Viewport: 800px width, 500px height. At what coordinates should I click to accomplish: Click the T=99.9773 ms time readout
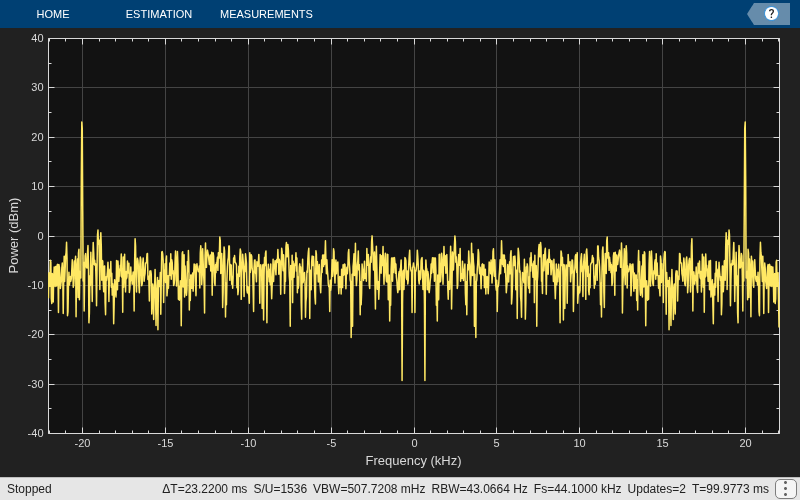point(730,489)
